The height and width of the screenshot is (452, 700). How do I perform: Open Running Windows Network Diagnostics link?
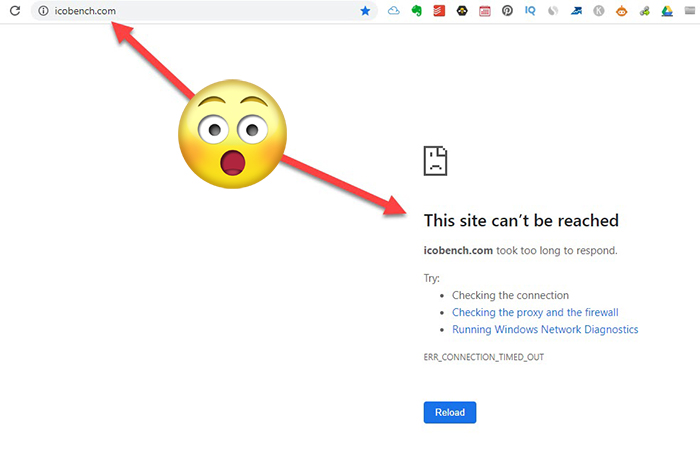[x=545, y=329]
